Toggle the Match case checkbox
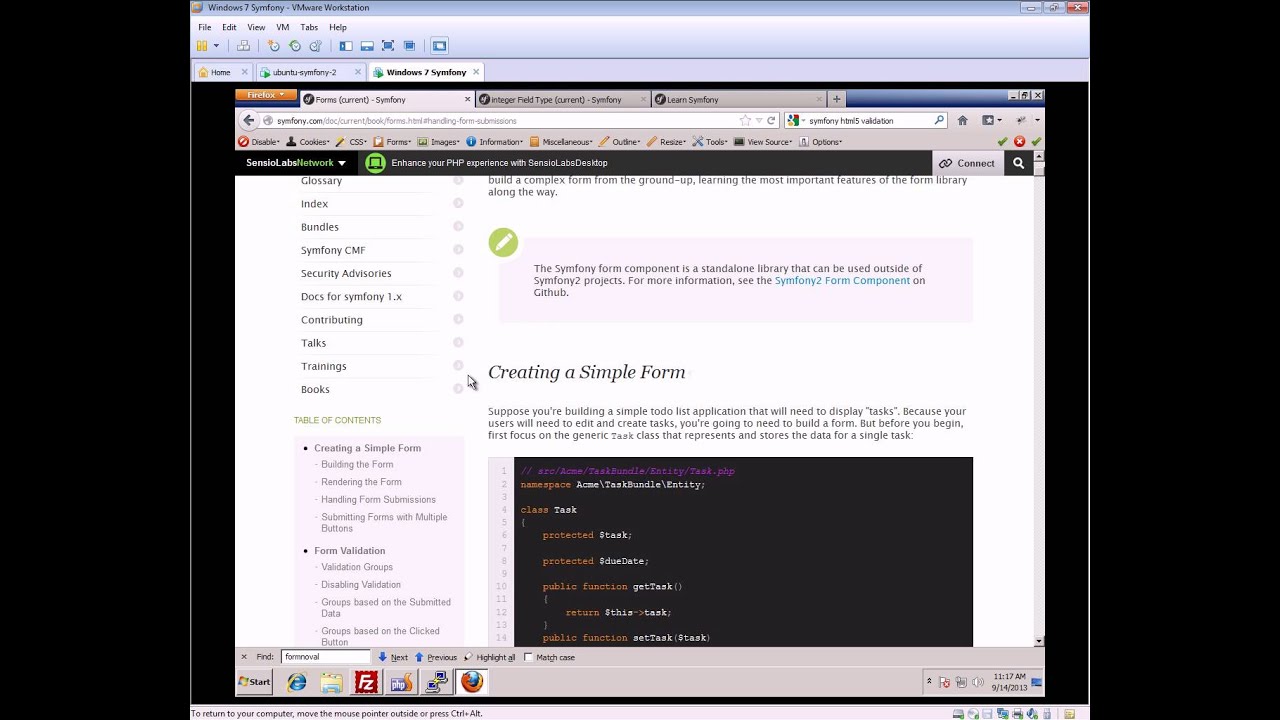 pyautogui.click(x=529, y=657)
